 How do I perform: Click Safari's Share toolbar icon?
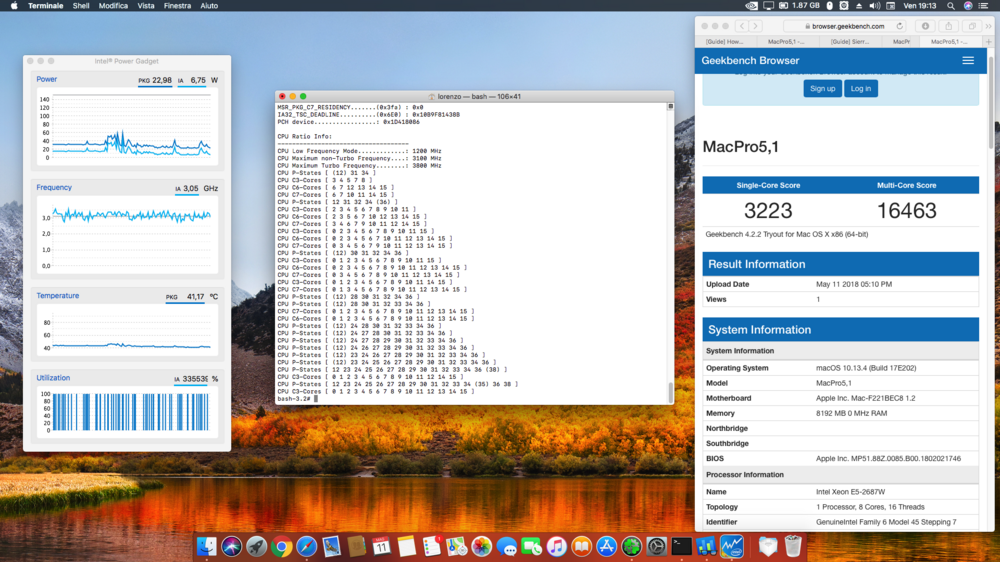coord(948,26)
